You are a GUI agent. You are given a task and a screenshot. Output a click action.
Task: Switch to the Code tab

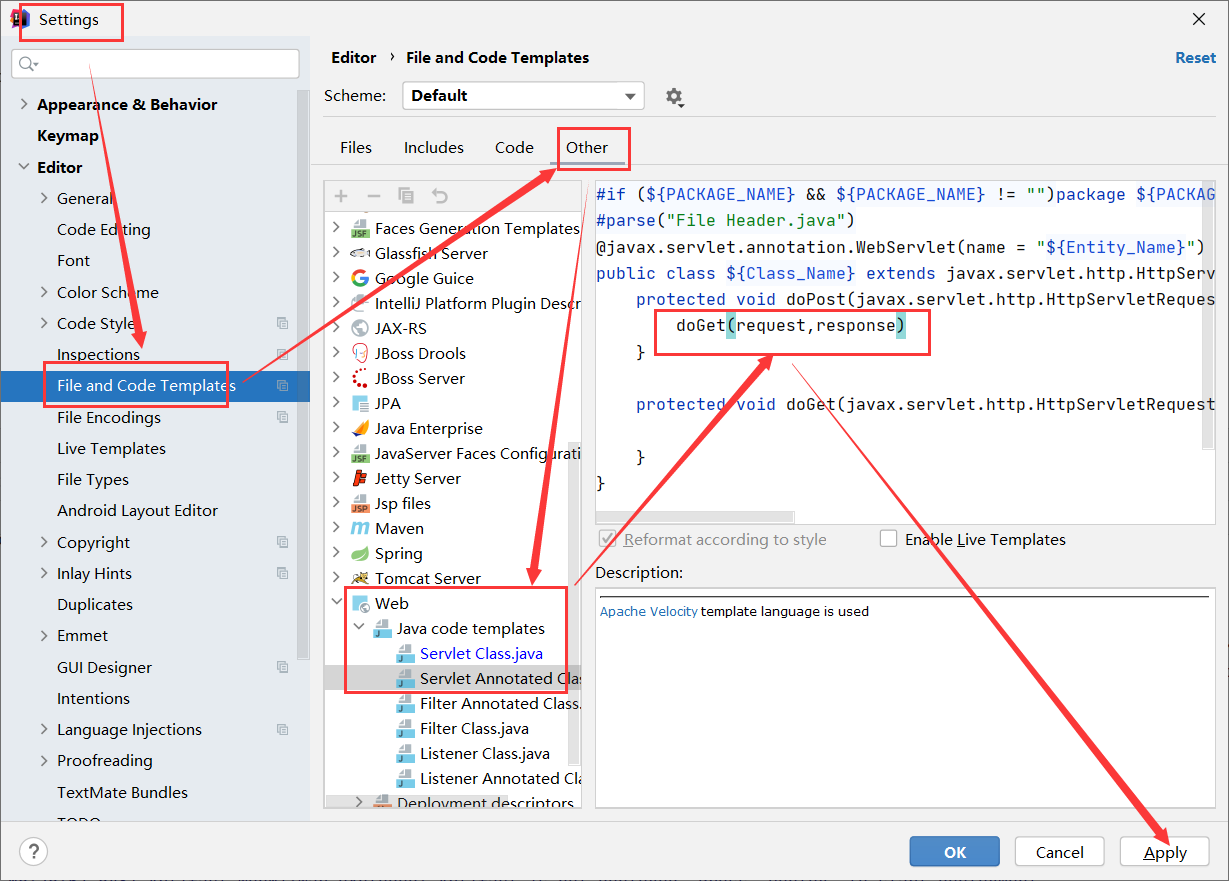point(514,147)
